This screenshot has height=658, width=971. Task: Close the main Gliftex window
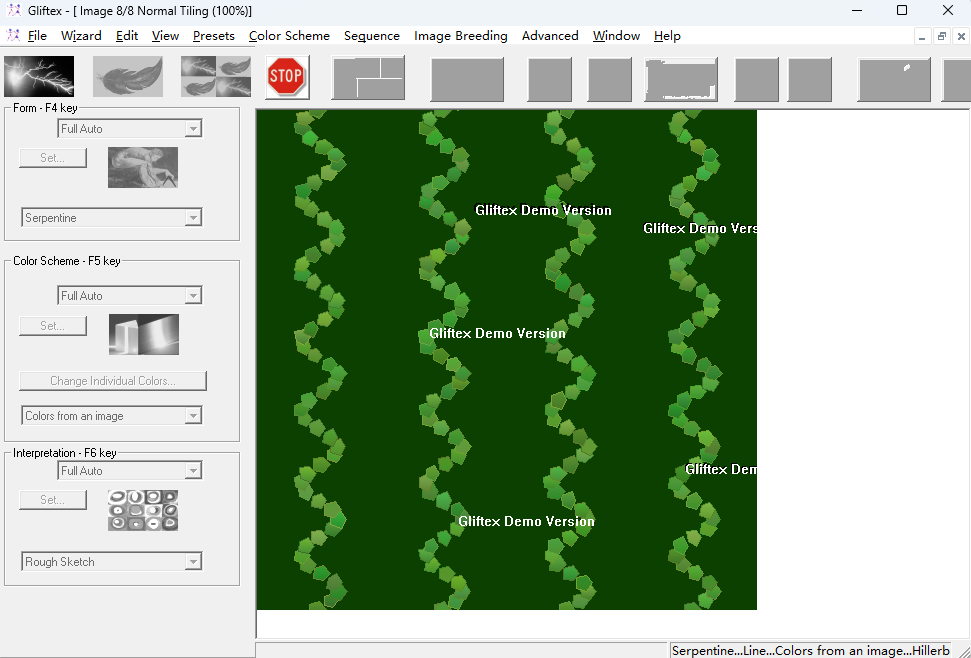pyautogui.click(x=948, y=11)
